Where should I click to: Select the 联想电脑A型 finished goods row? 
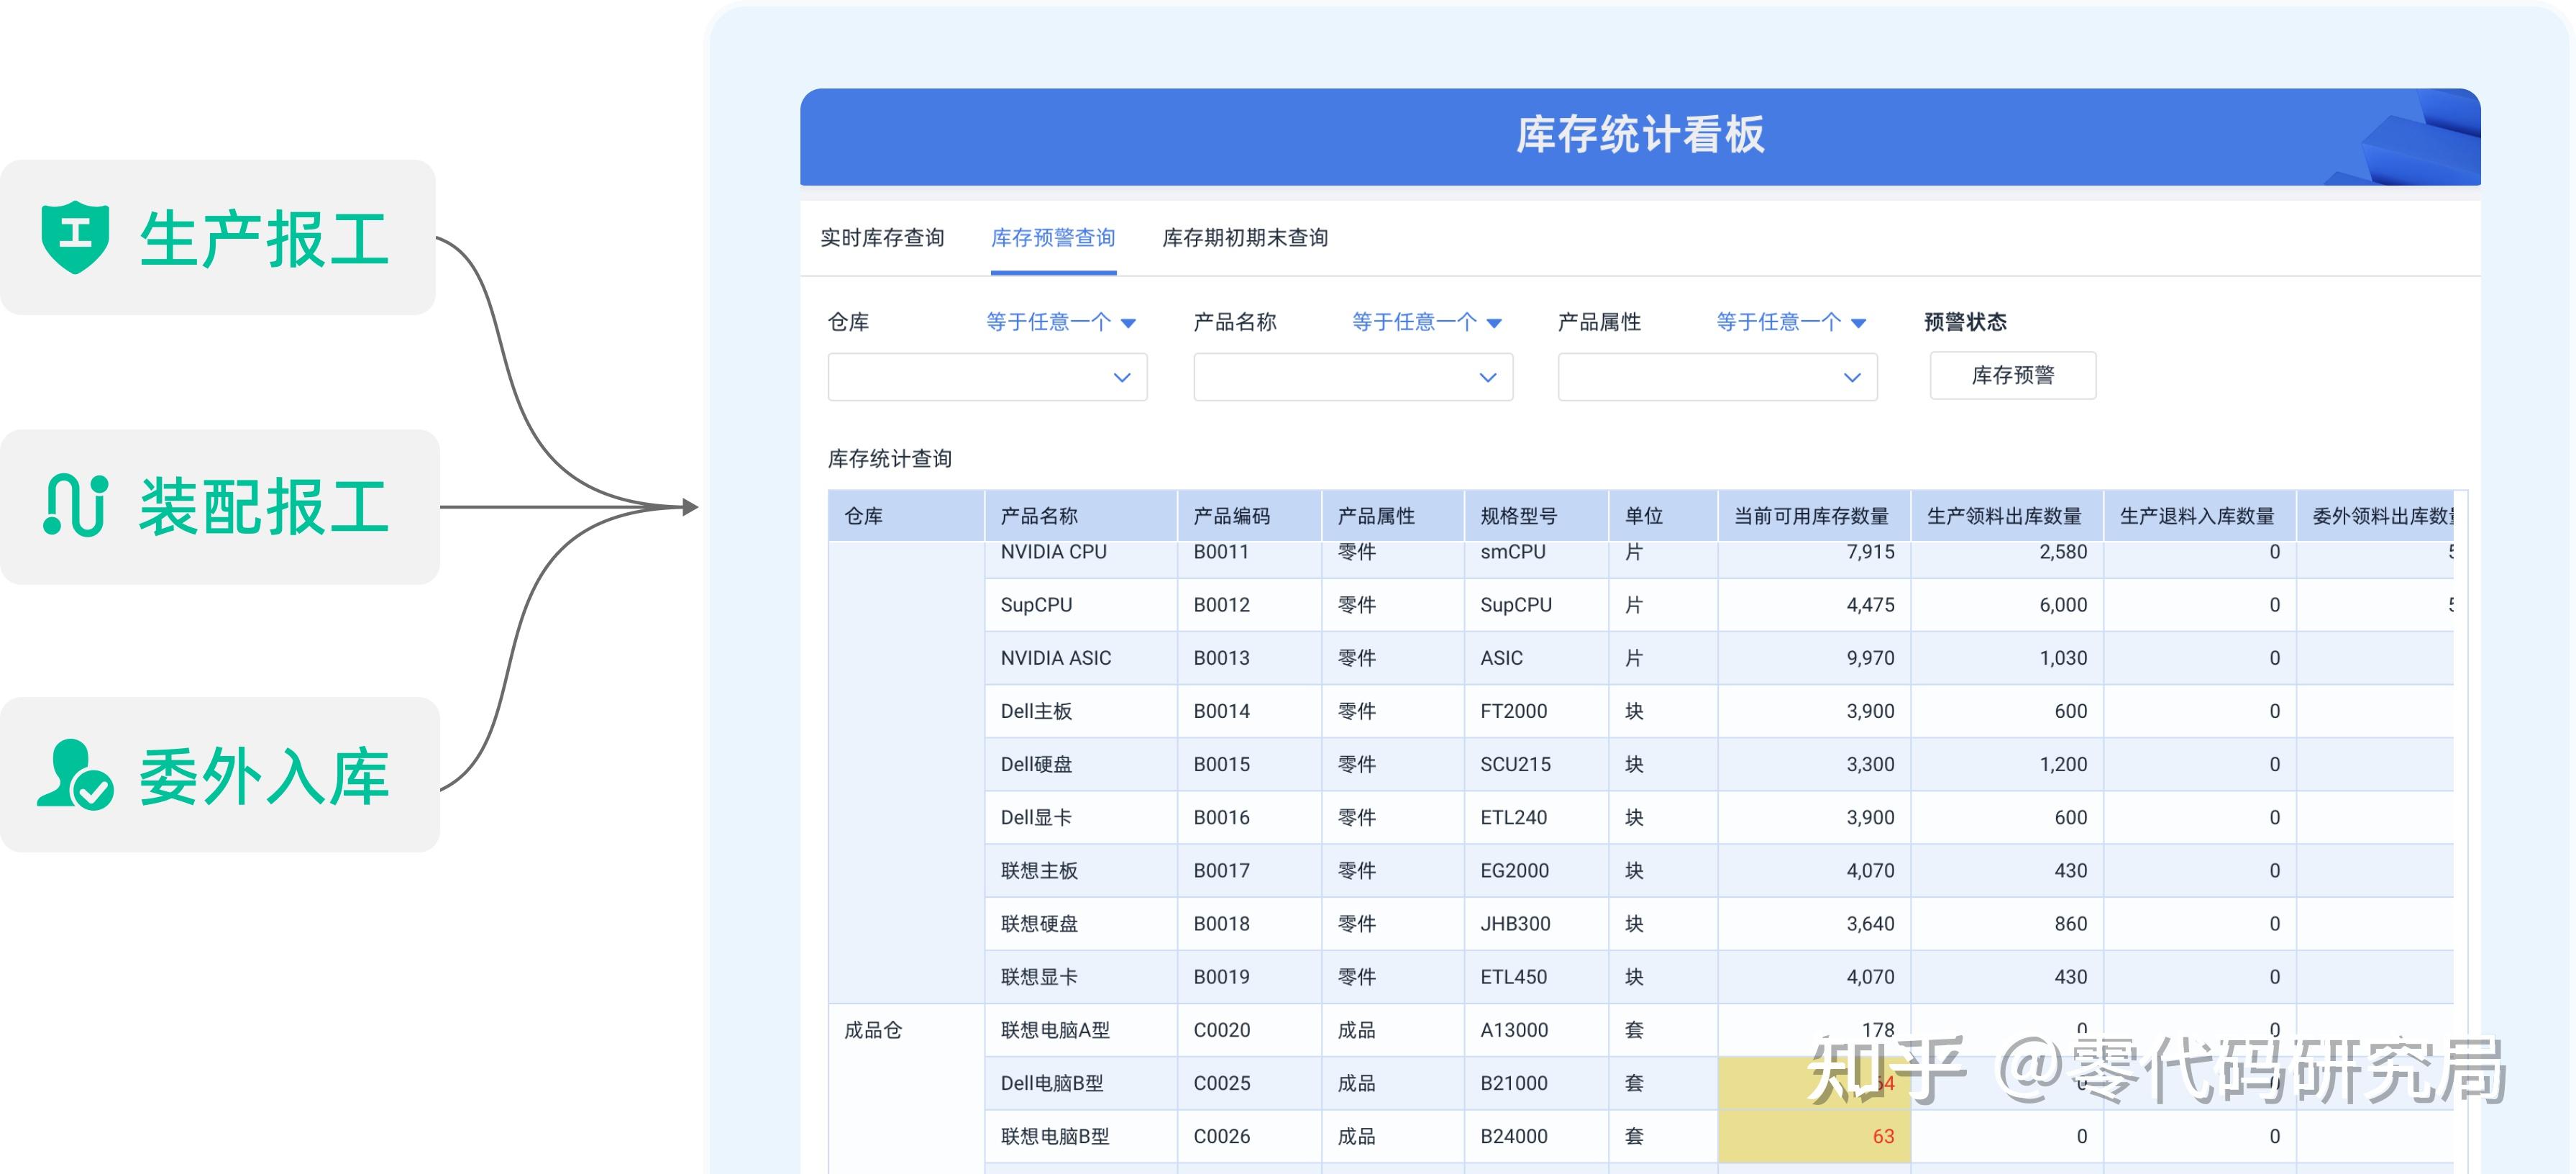1059,1030
